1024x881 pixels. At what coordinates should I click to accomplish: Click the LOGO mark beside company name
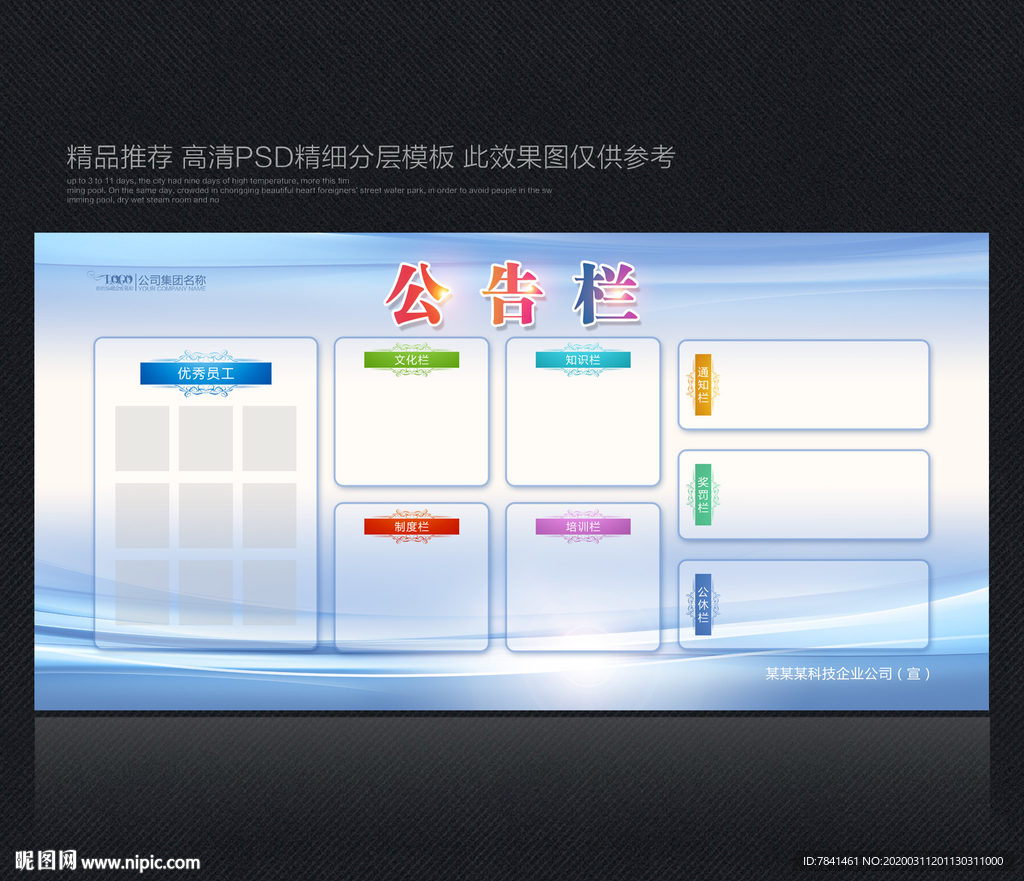[x=111, y=280]
